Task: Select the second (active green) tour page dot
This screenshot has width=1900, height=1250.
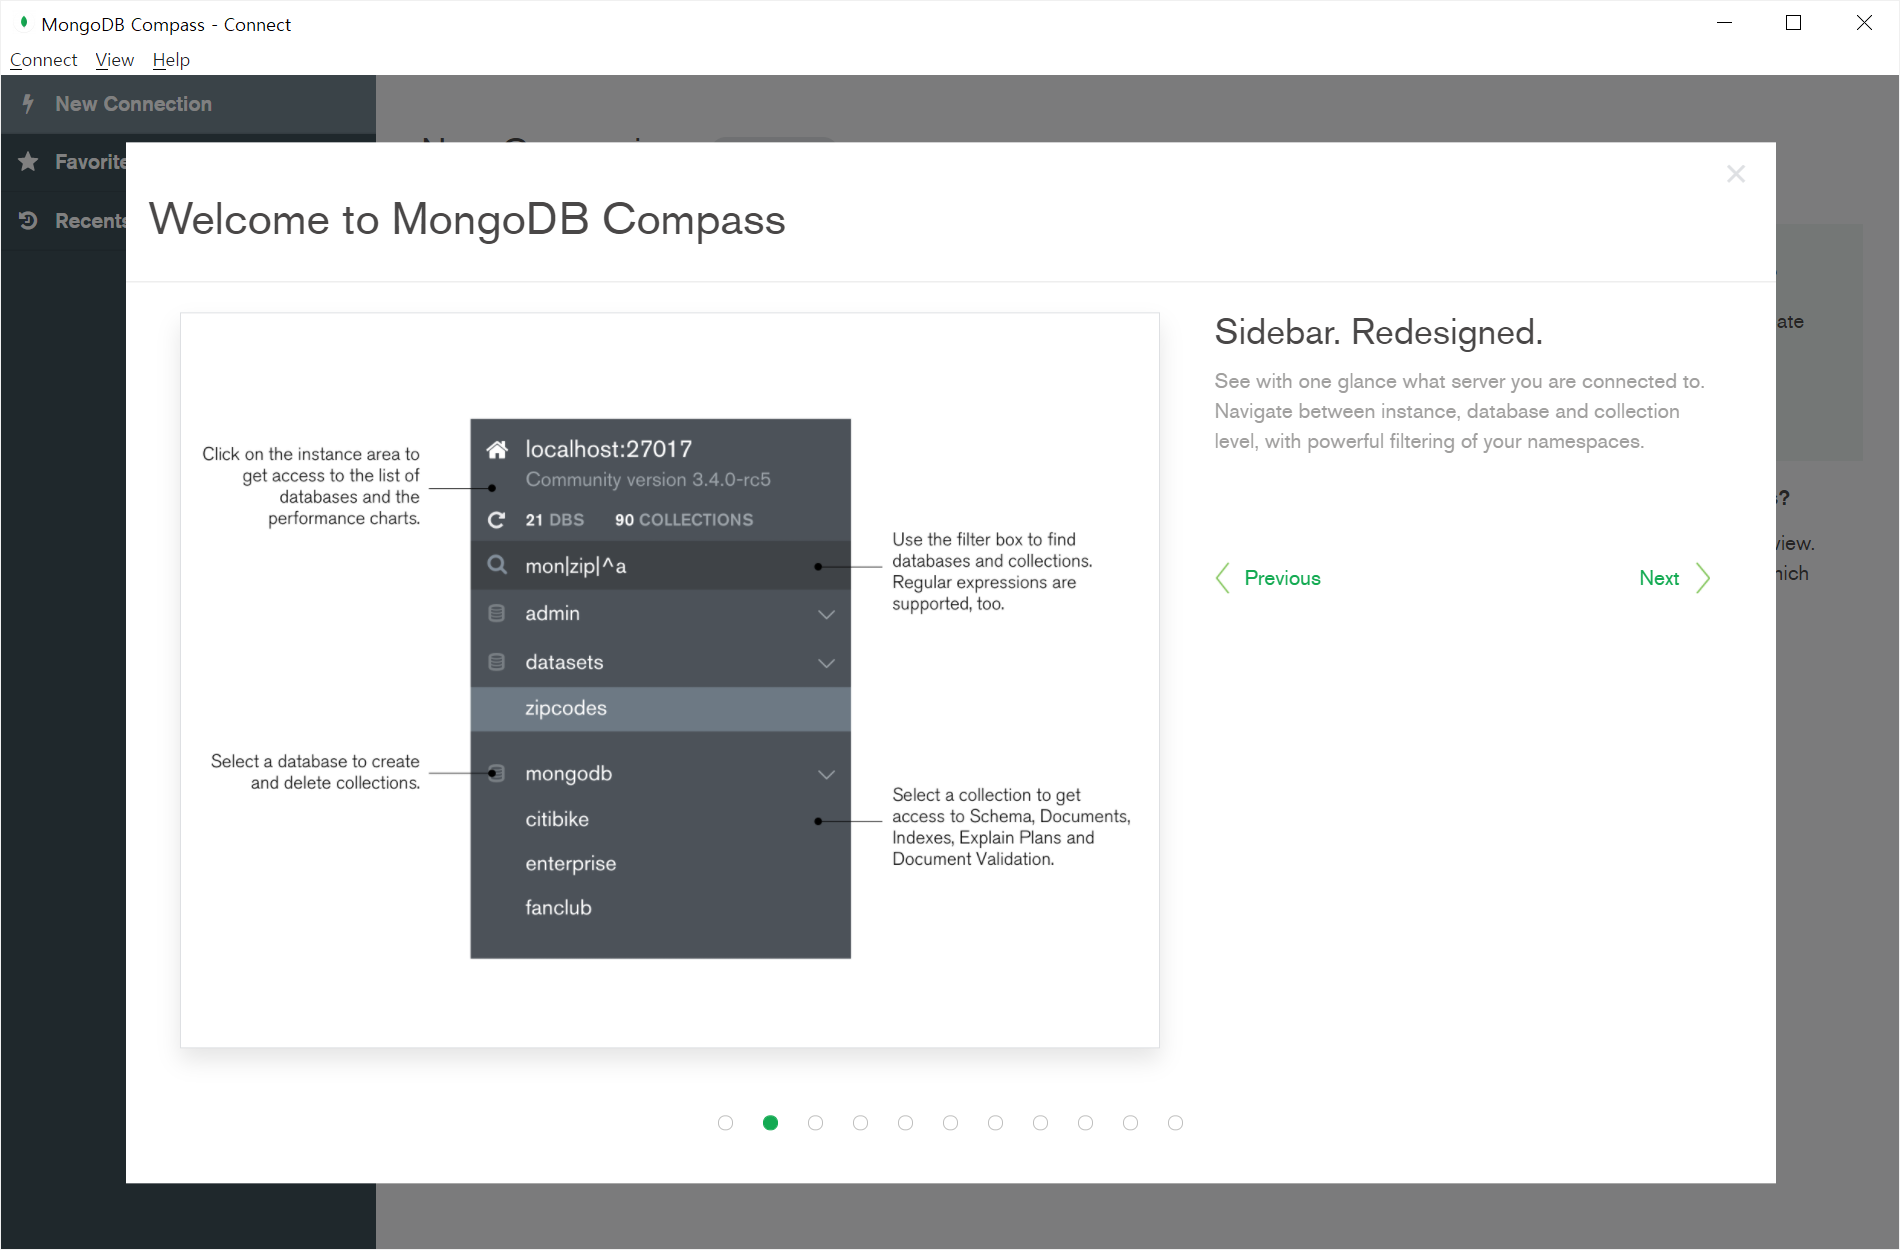Action: [770, 1123]
